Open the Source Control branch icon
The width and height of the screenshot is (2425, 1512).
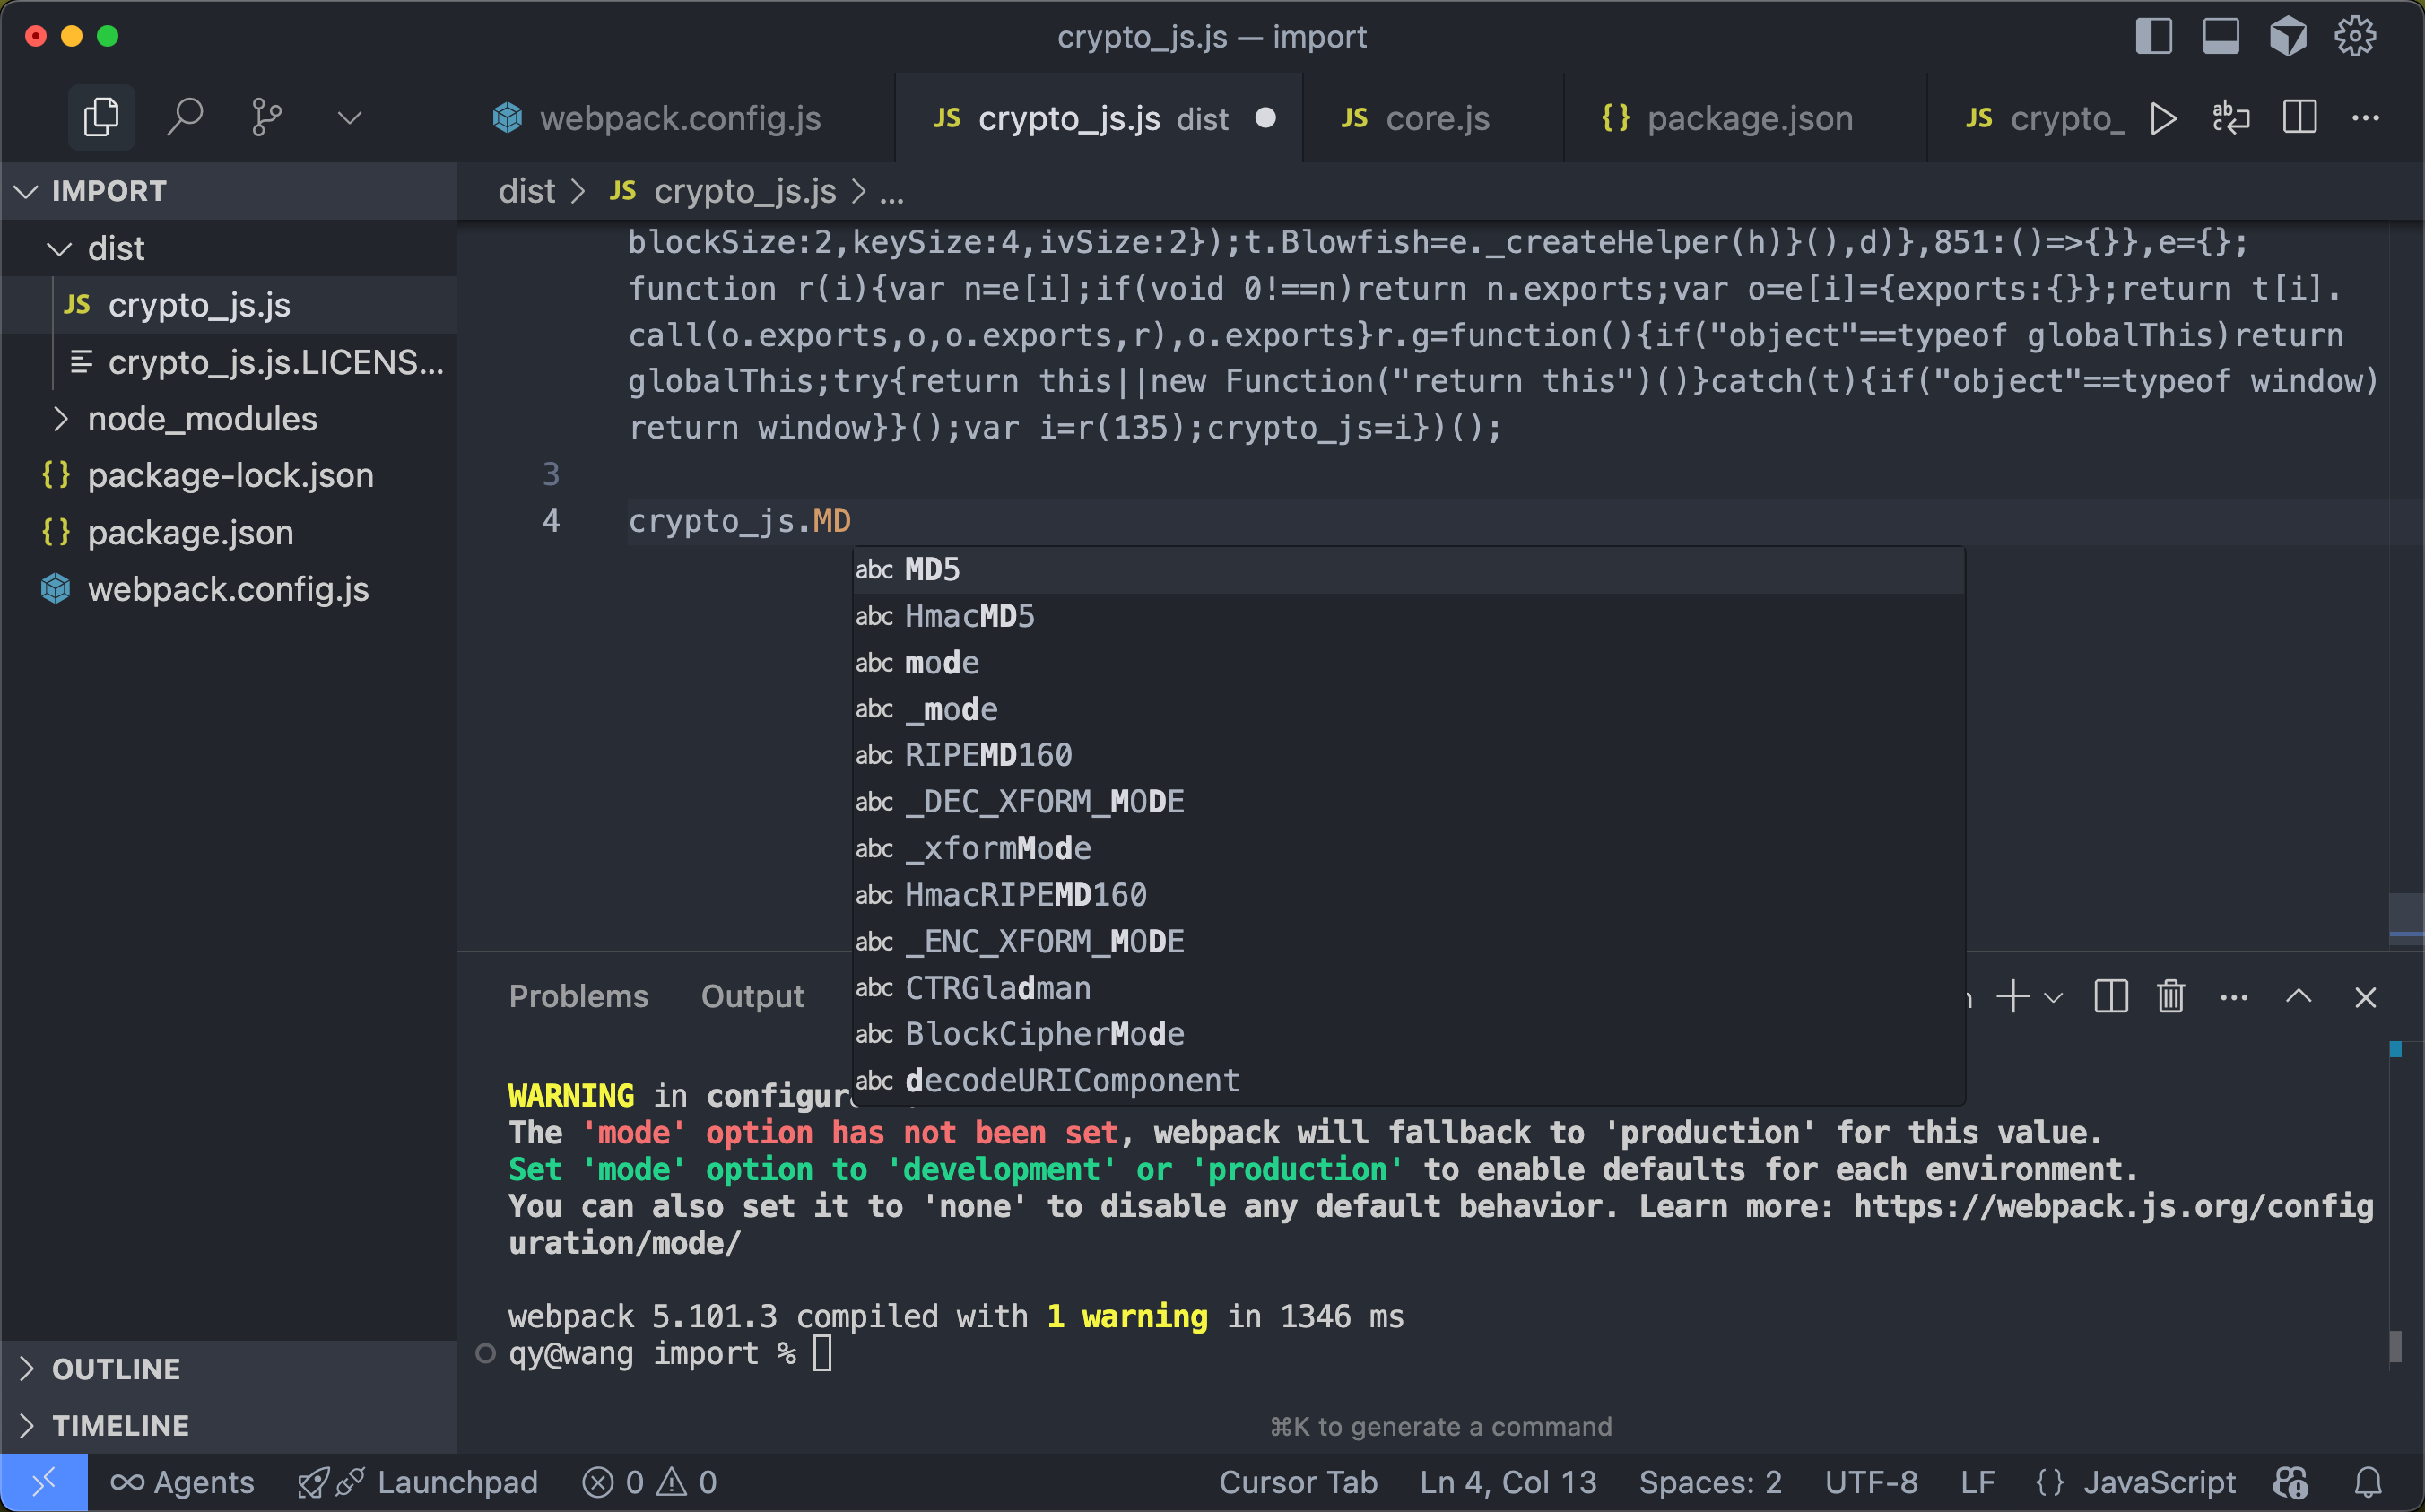(266, 118)
